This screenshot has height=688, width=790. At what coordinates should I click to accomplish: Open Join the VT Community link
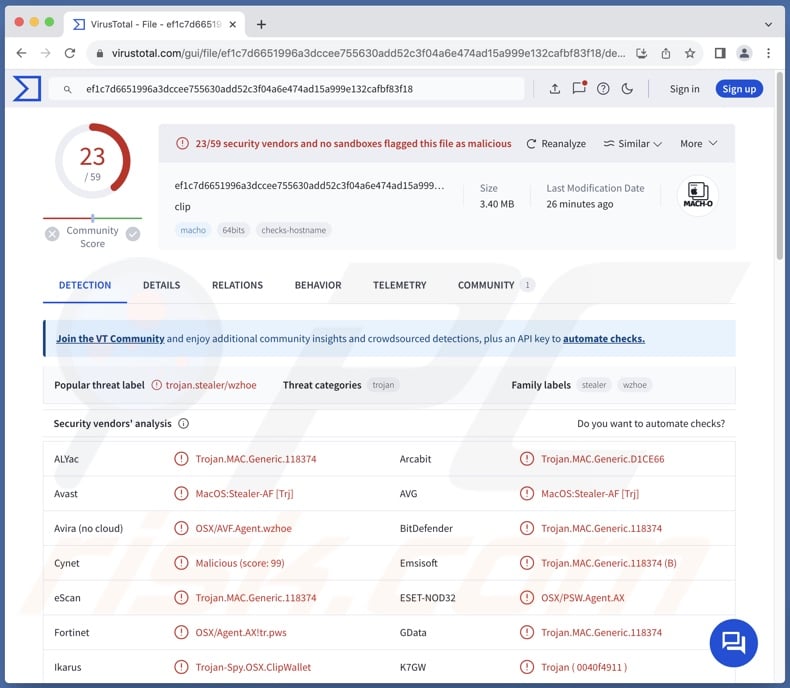pos(110,339)
